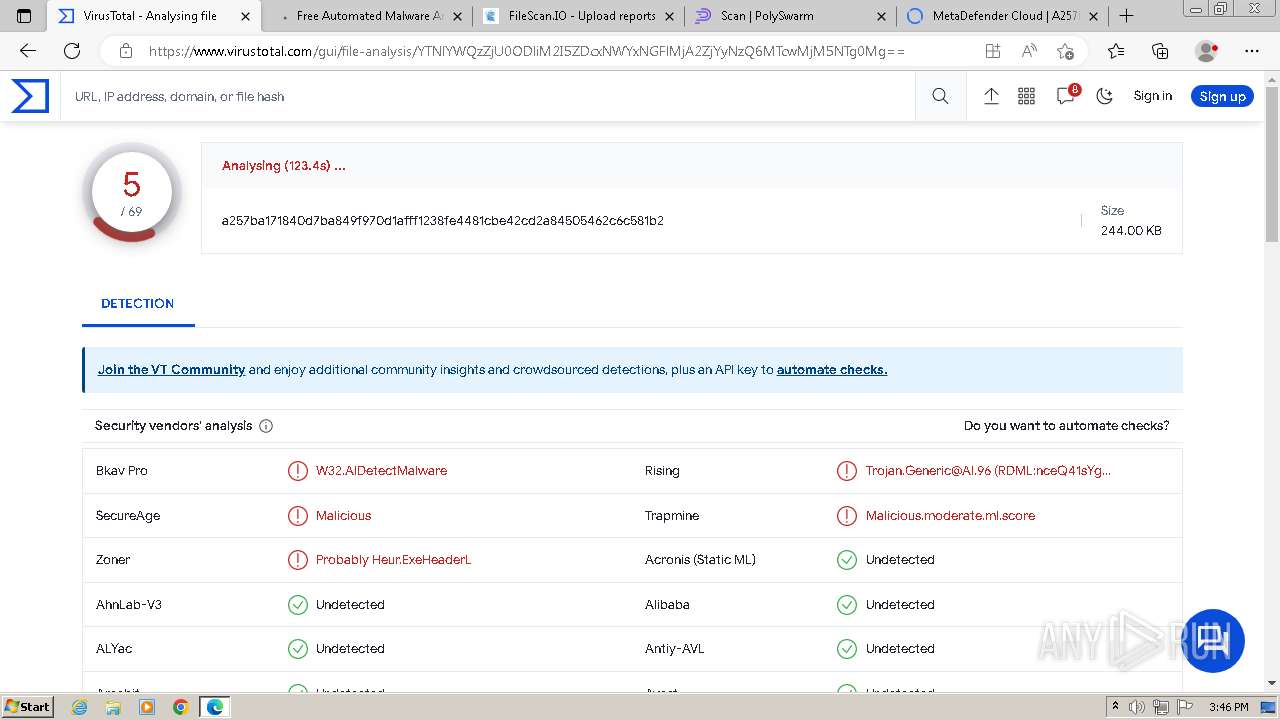Click the site info lock icon
1280x720 pixels.
pos(125,51)
